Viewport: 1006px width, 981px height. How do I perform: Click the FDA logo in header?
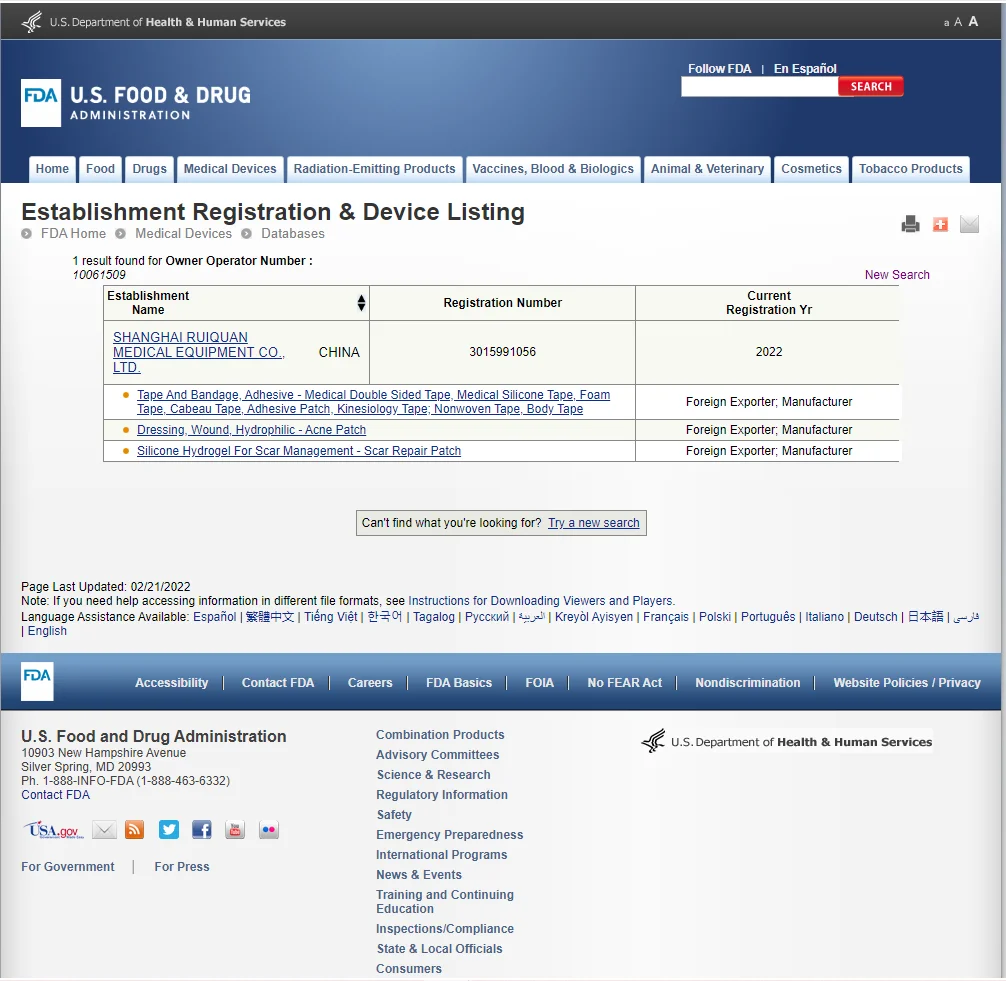(136, 103)
